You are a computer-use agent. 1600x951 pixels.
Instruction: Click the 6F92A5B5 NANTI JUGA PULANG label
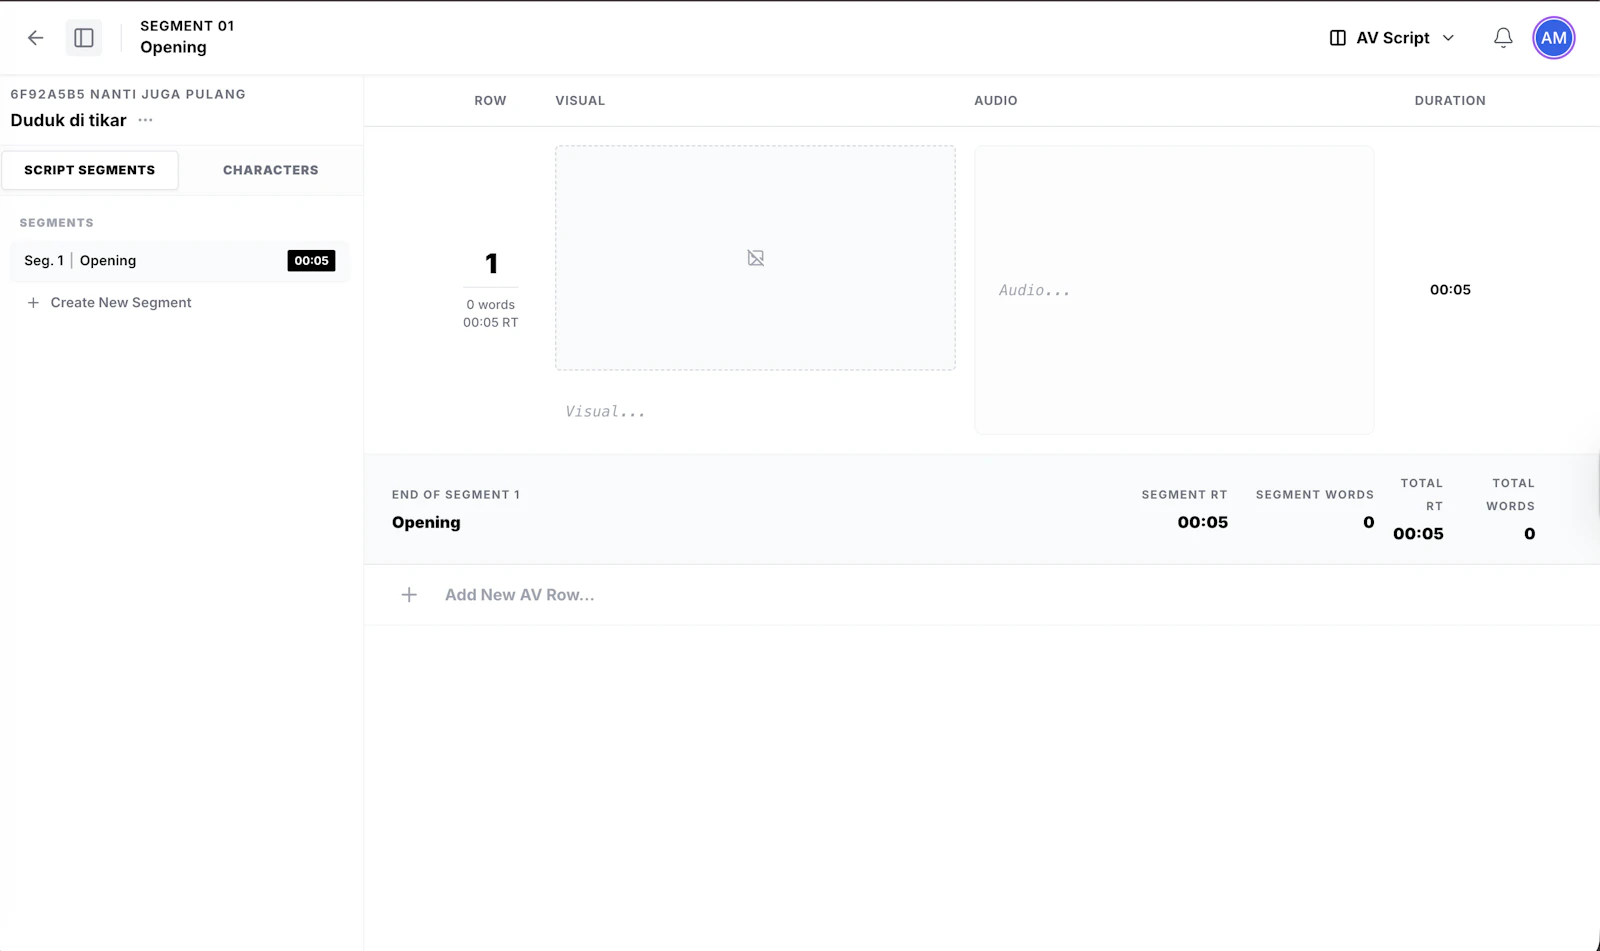(x=128, y=94)
